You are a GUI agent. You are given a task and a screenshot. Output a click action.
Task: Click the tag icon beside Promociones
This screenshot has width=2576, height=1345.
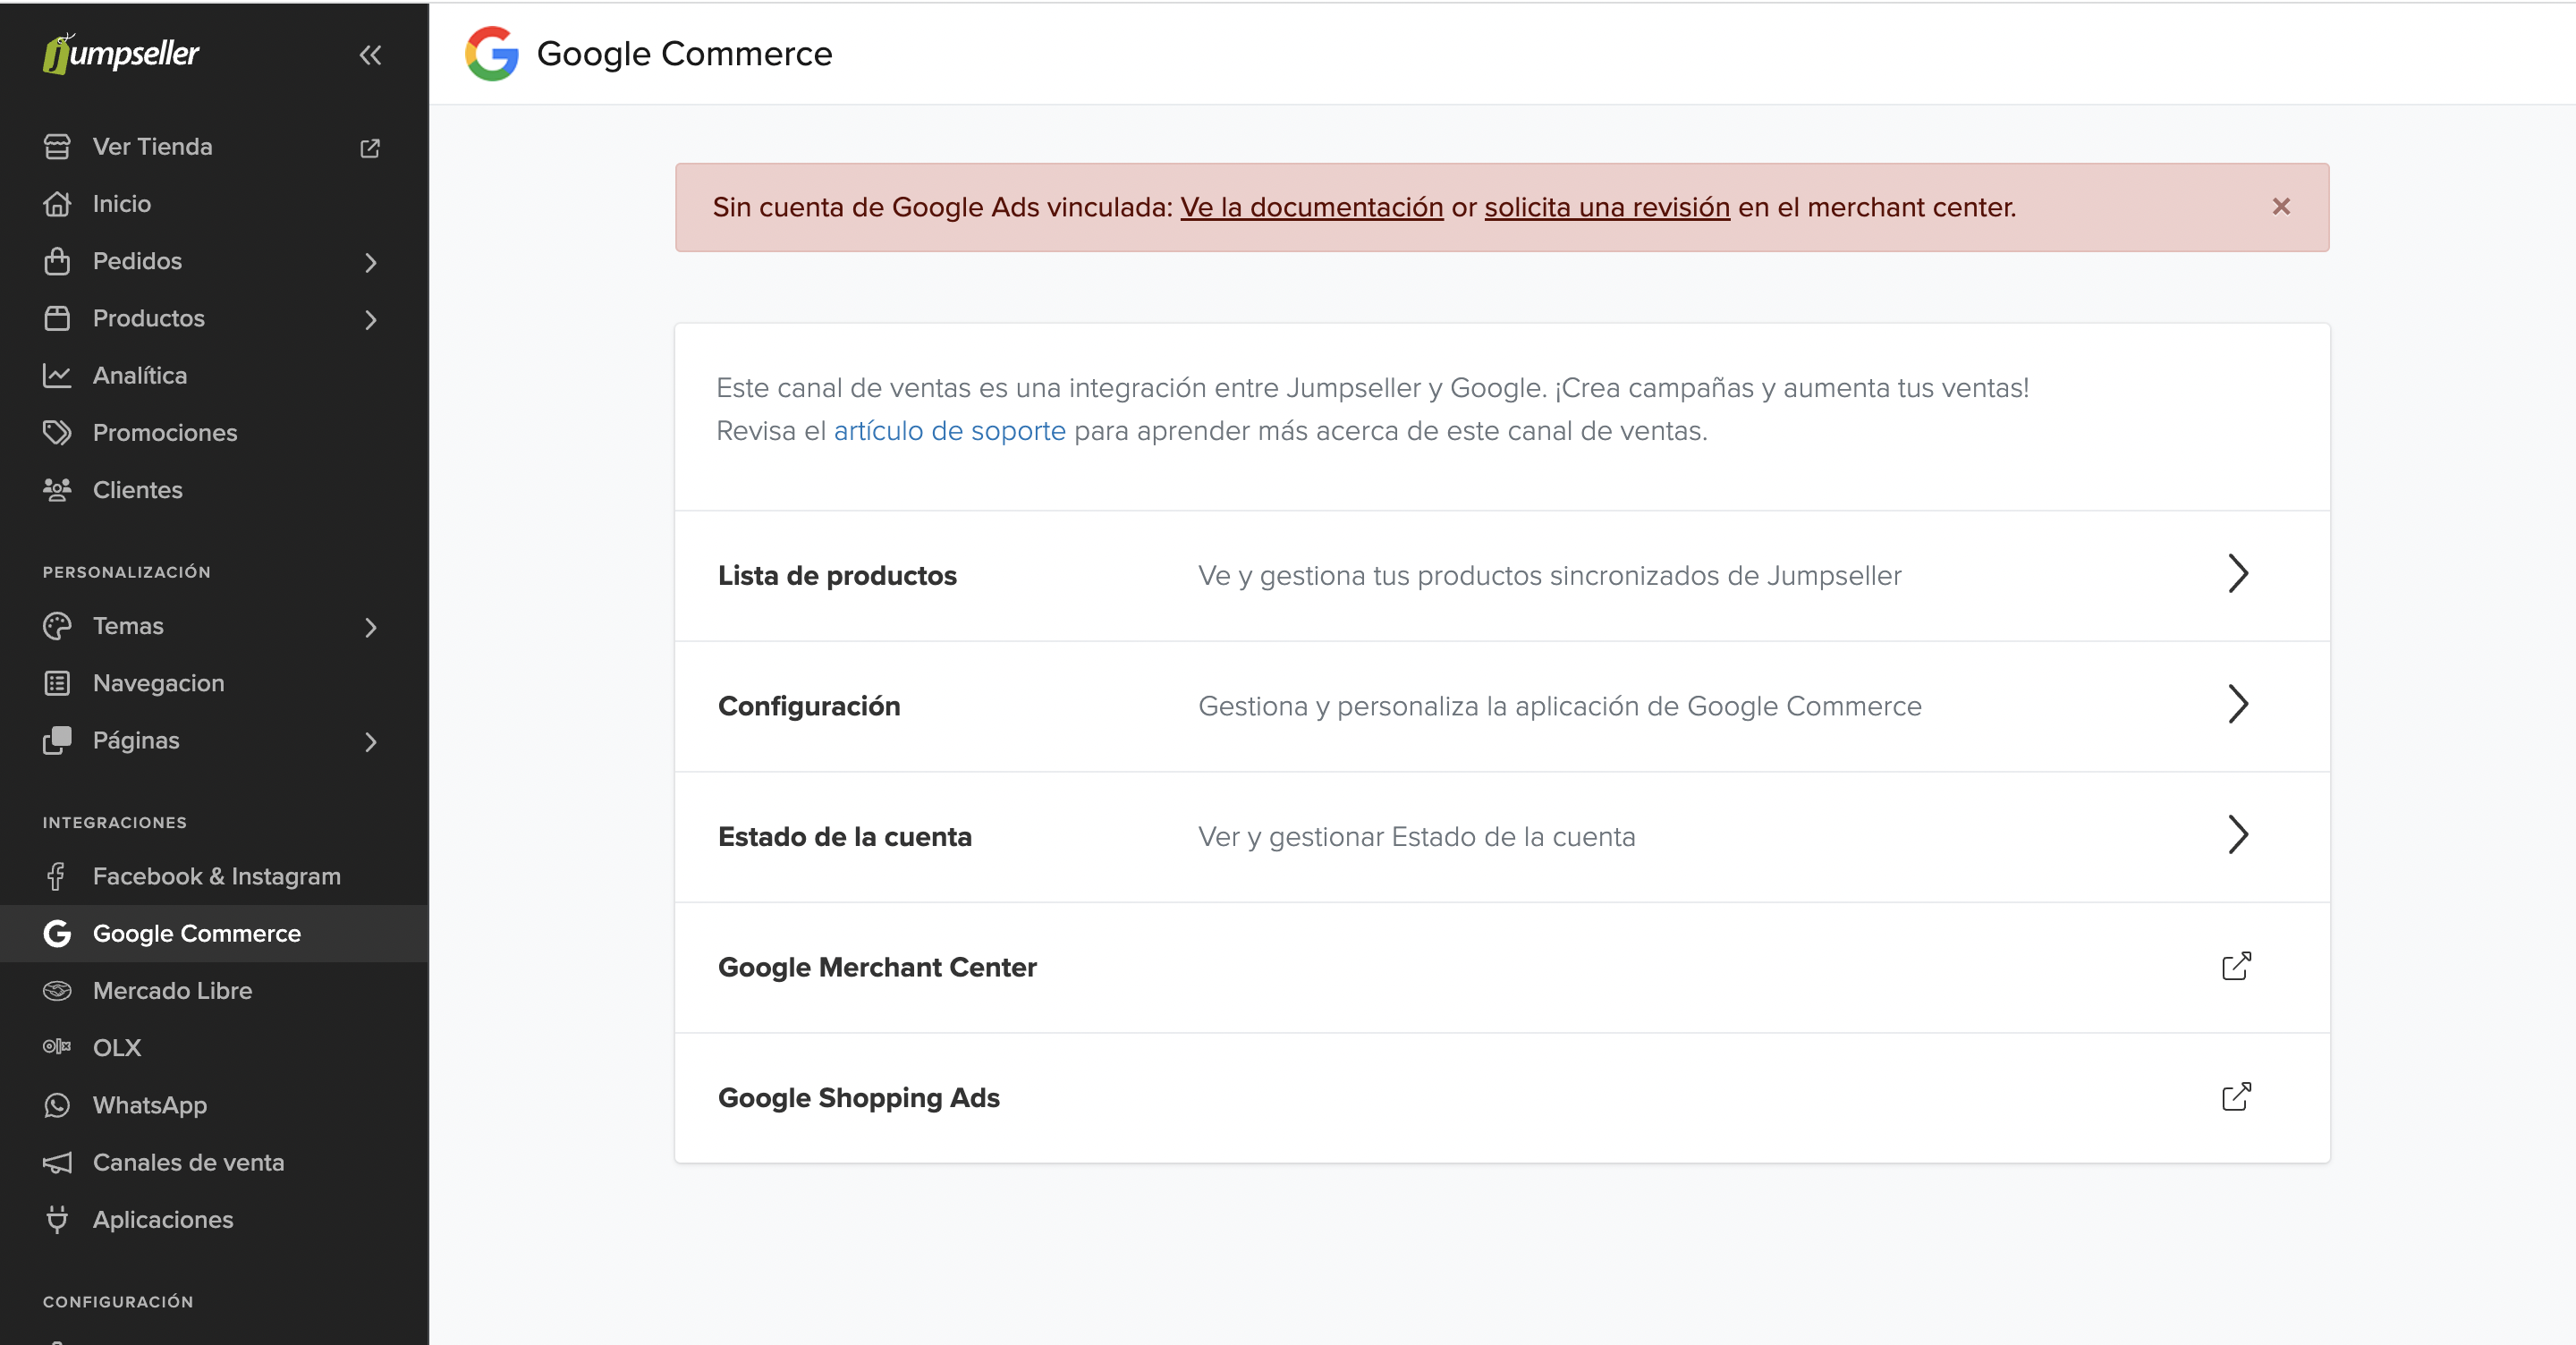(57, 433)
